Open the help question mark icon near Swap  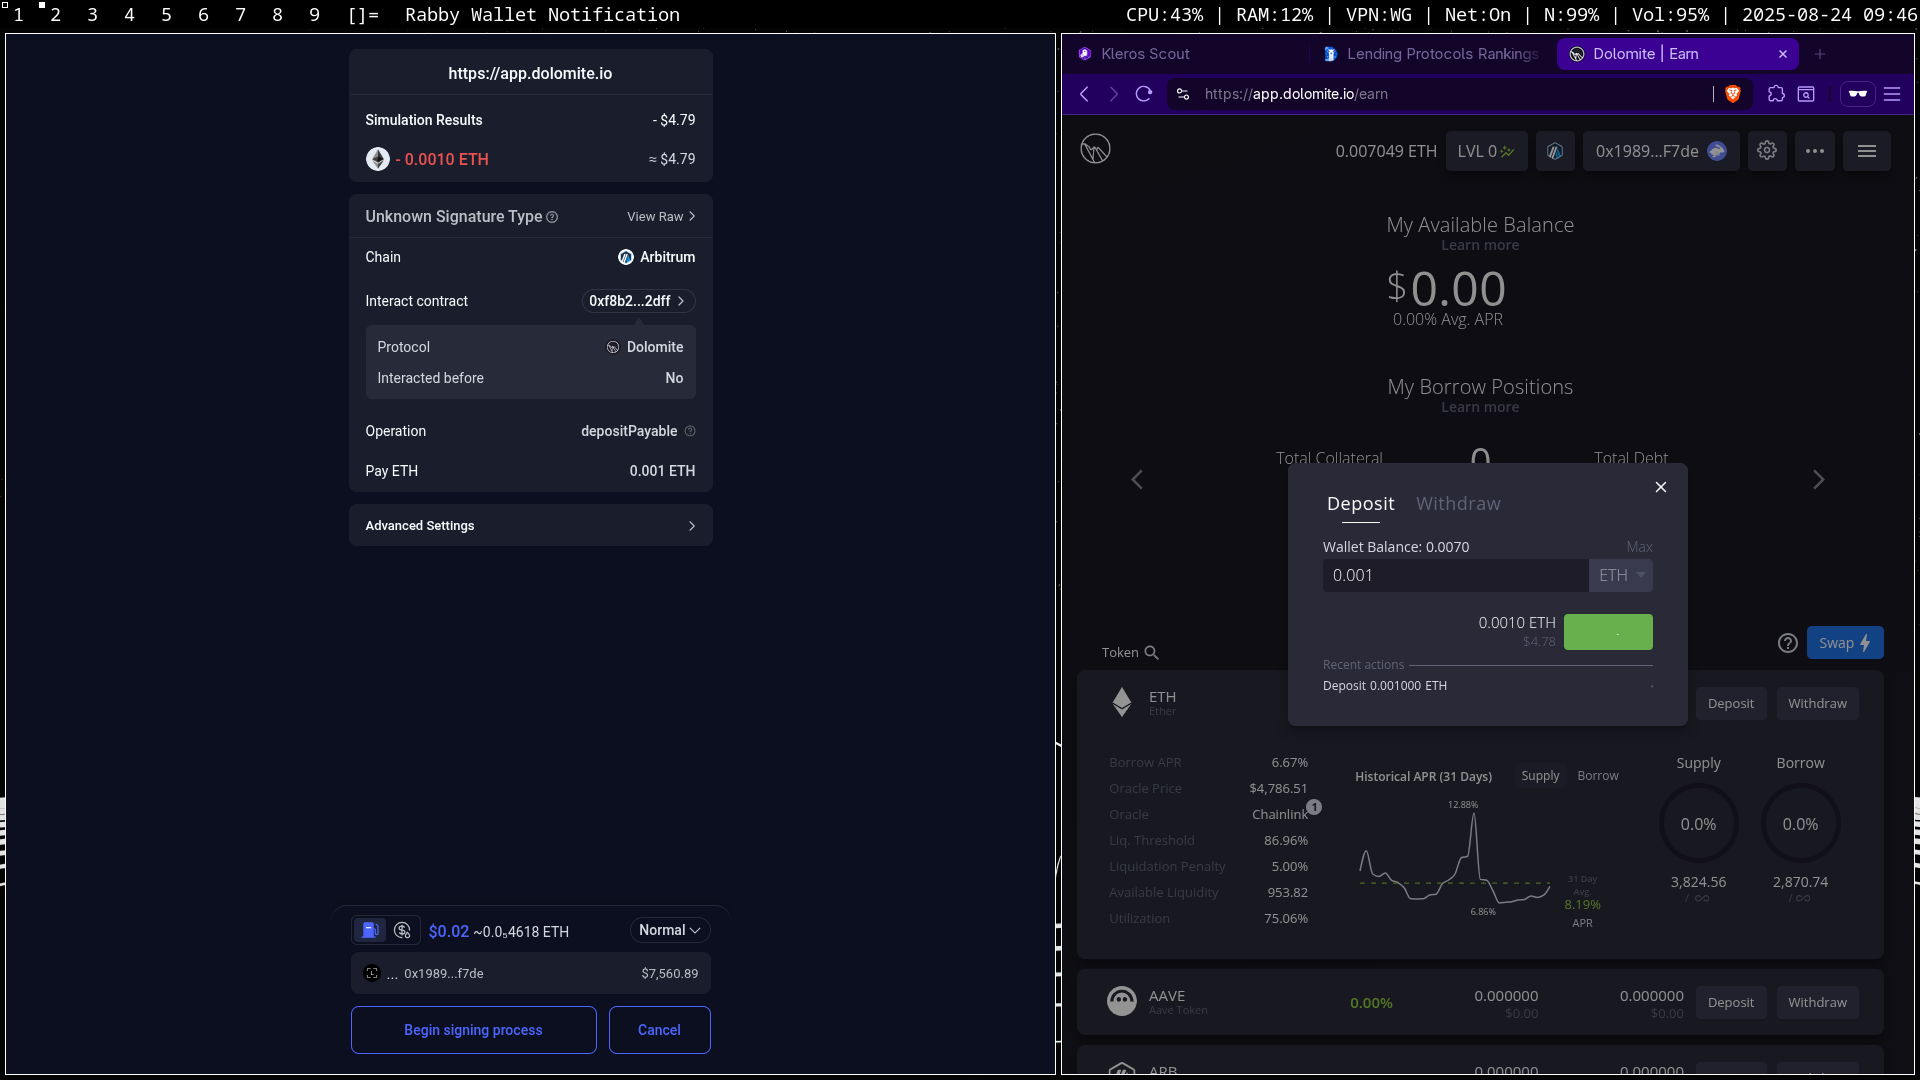1788,643
